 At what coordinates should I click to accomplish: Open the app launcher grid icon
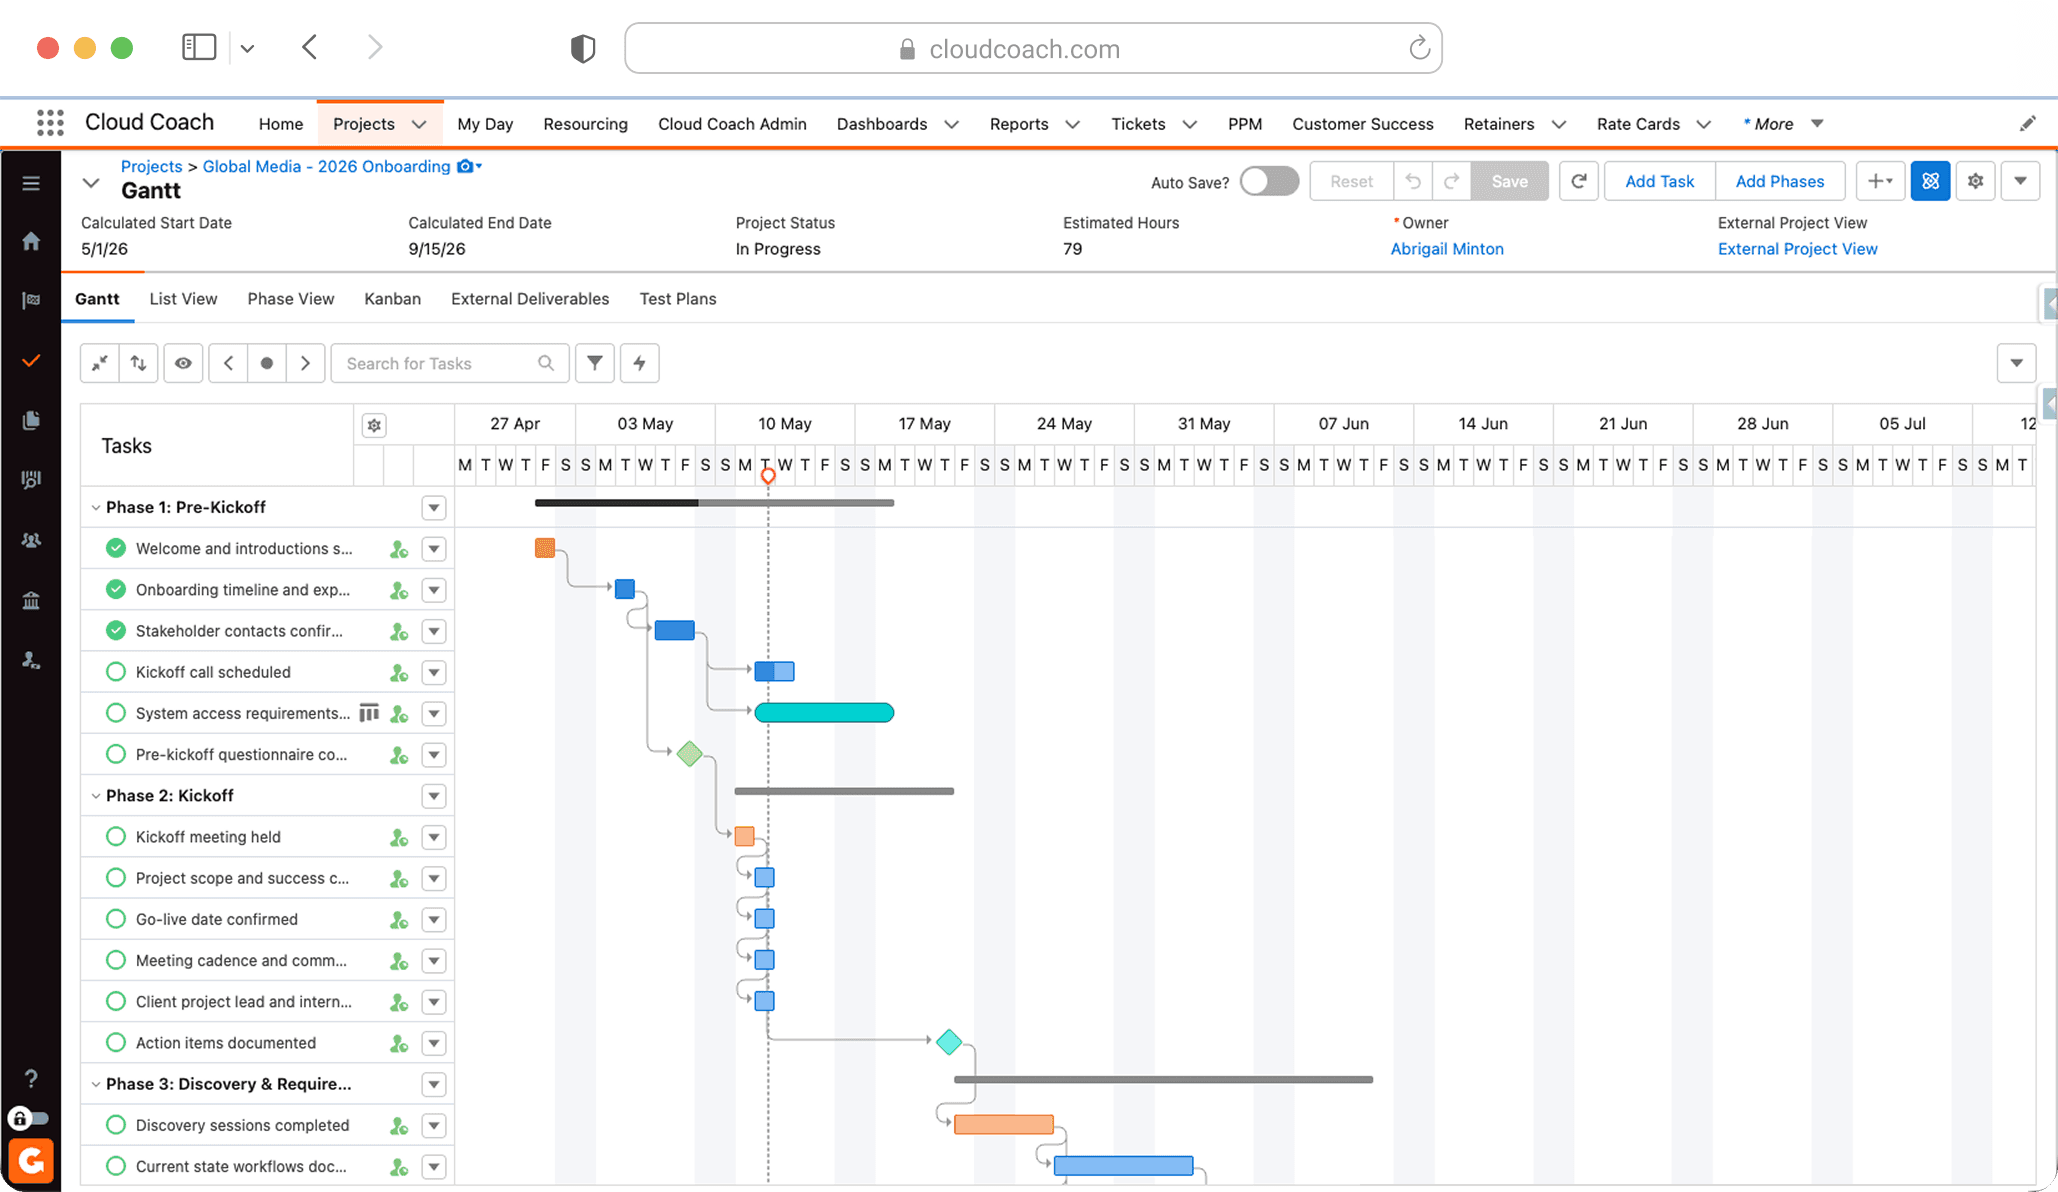[x=50, y=123]
